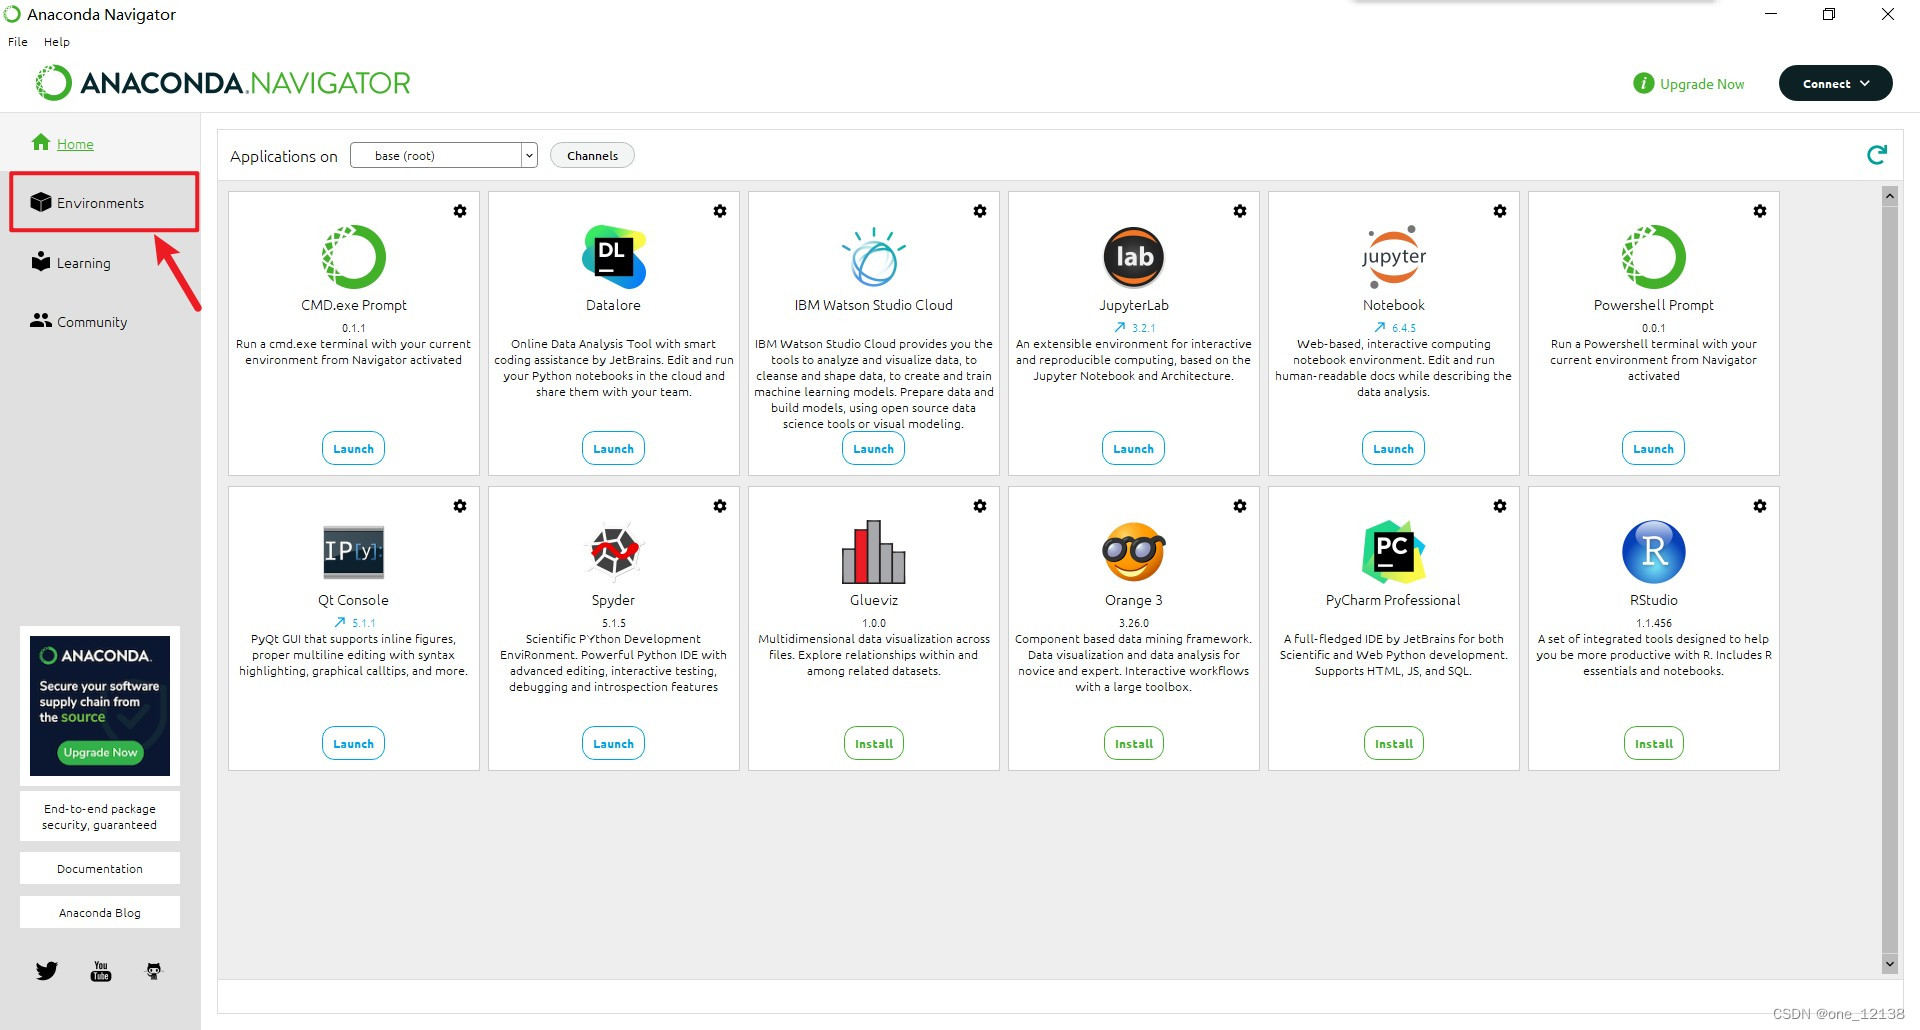
Task: Click the PyCharm PC logo
Action: [x=1394, y=551]
